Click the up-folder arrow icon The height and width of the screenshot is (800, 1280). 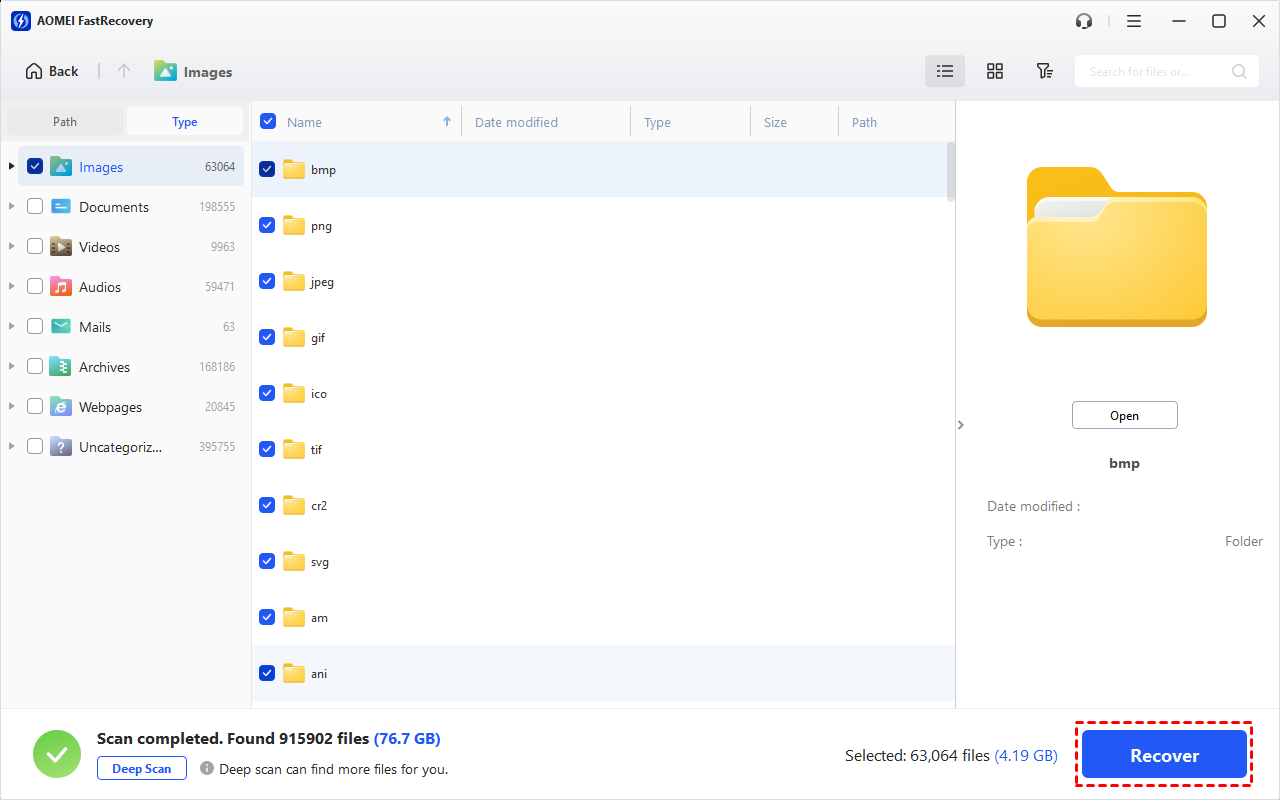(124, 71)
